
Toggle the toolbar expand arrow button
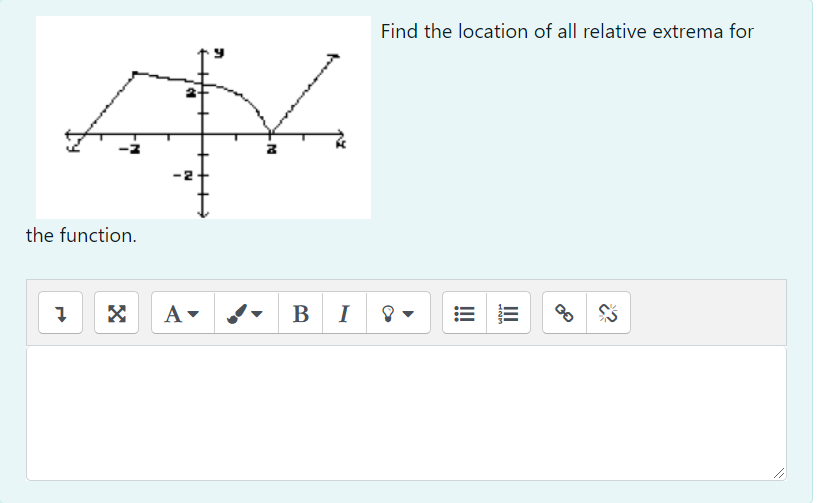pos(60,313)
